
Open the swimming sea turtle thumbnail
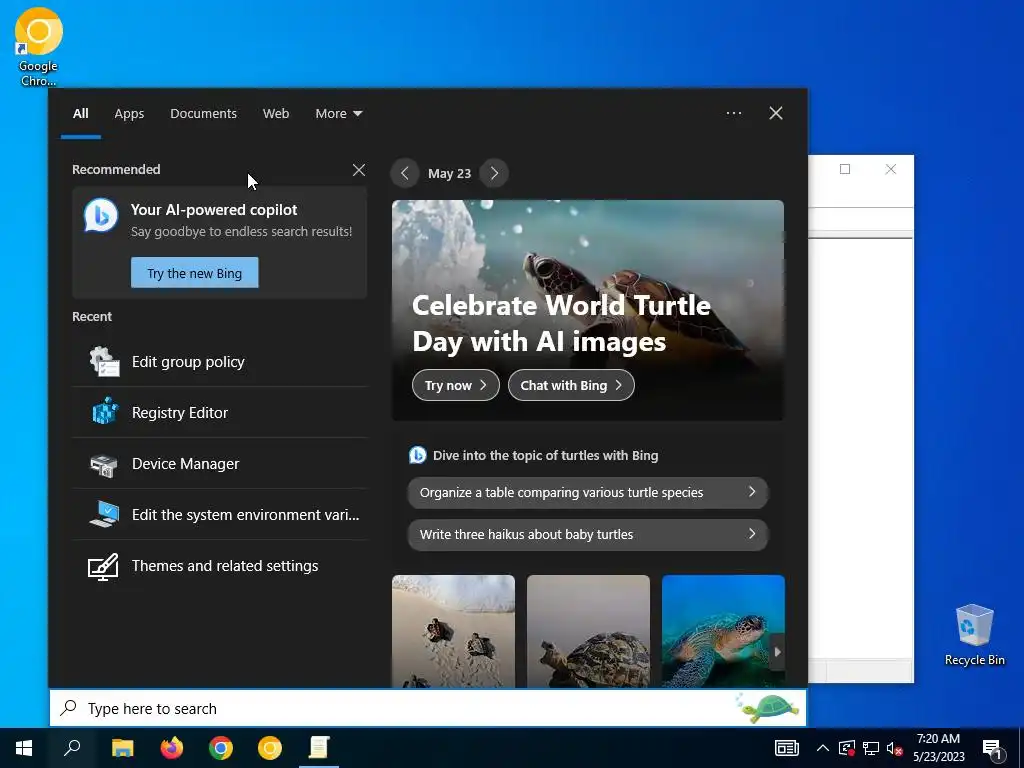coord(723,631)
